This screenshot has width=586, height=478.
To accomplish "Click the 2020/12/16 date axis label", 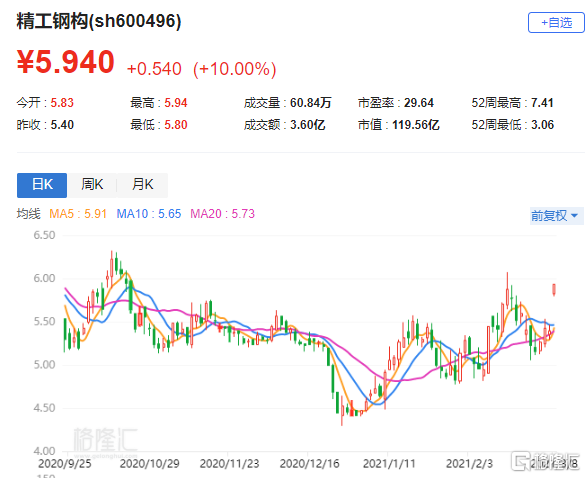I will pyautogui.click(x=309, y=464).
